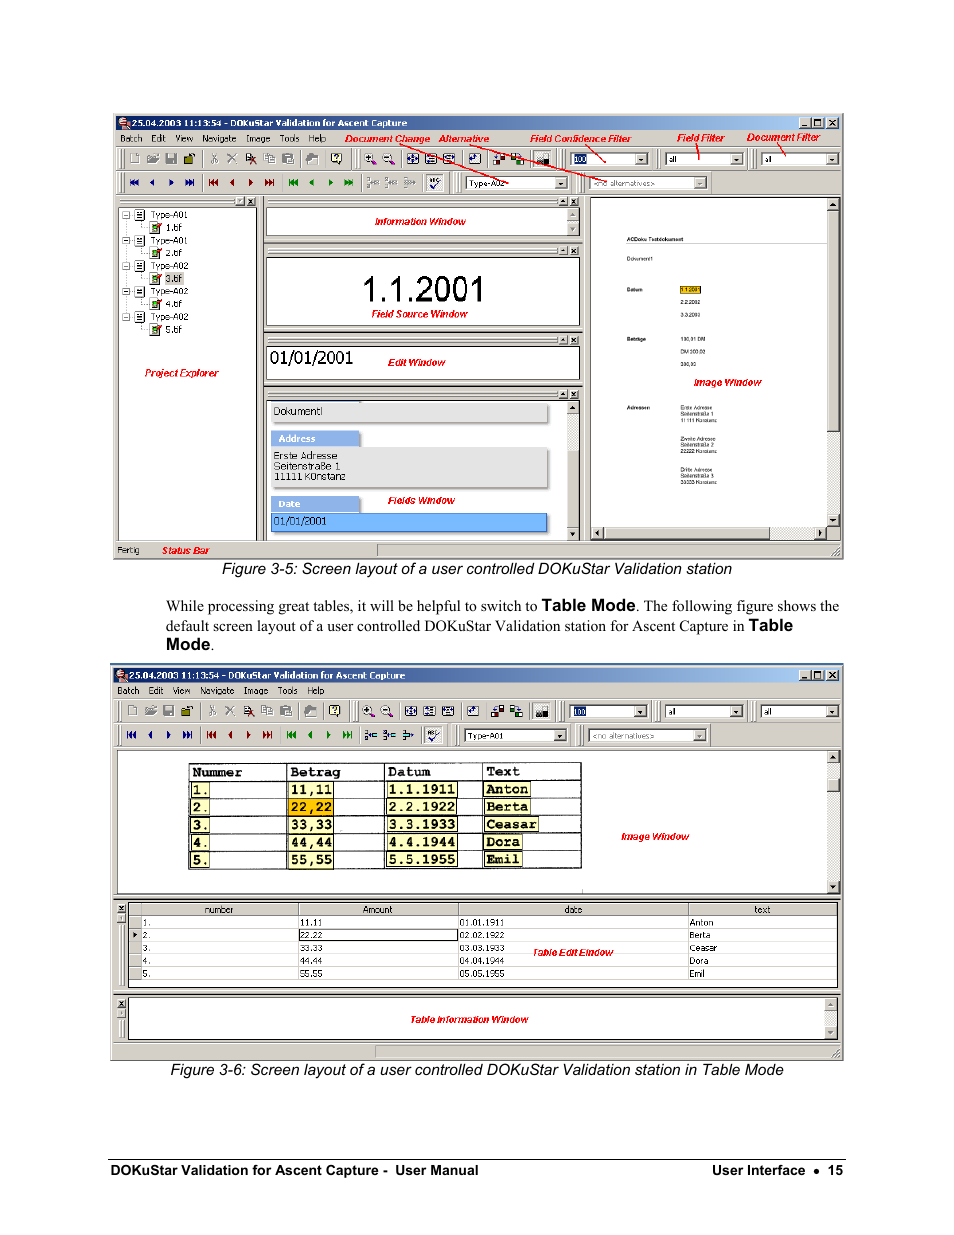Click the highlighted Date field 01/01/2001
The width and height of the screenshot is (954, 1235).
409,522
